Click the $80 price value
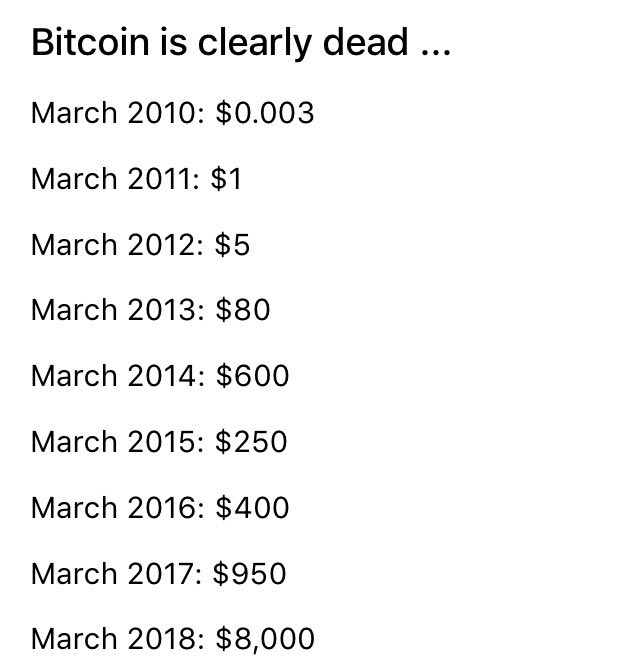Viewport: 640px width, 664px height. pyautogui.click(x=243, y=310)
